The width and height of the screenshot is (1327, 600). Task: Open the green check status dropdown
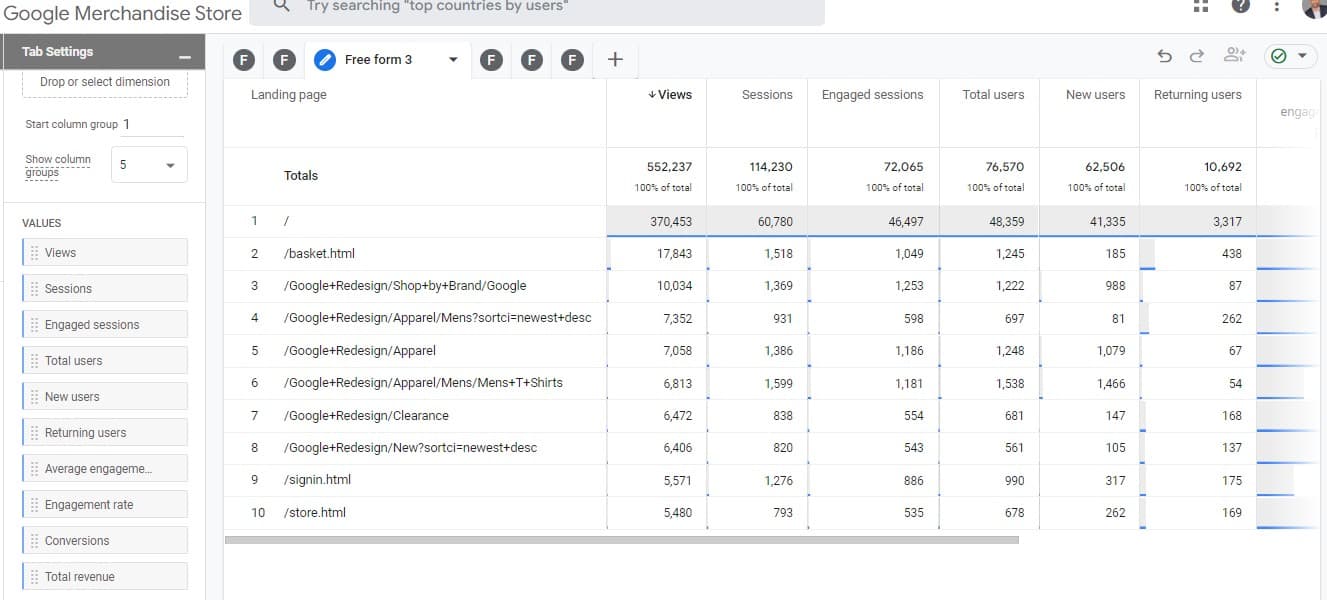click(1289, 57)
